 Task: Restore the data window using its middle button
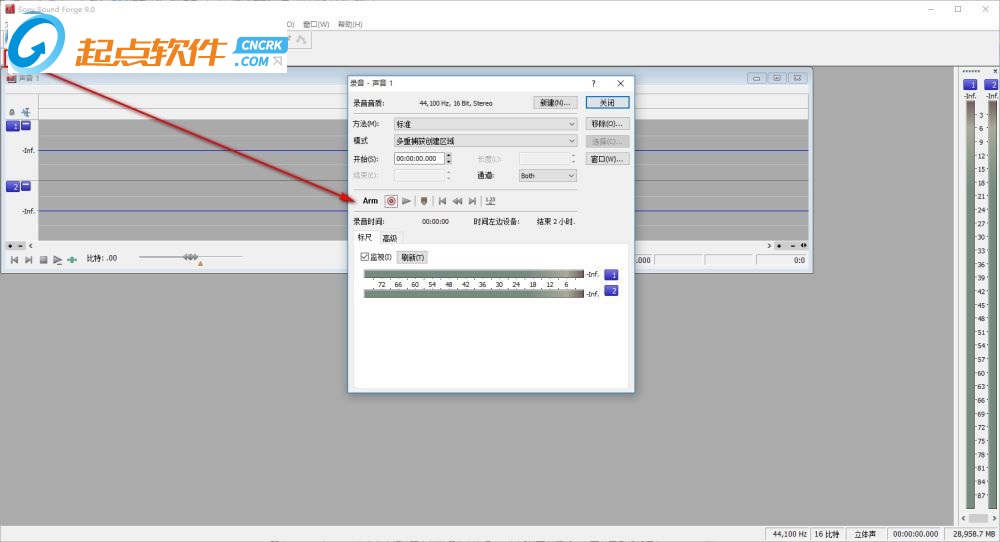pos(777,78)
